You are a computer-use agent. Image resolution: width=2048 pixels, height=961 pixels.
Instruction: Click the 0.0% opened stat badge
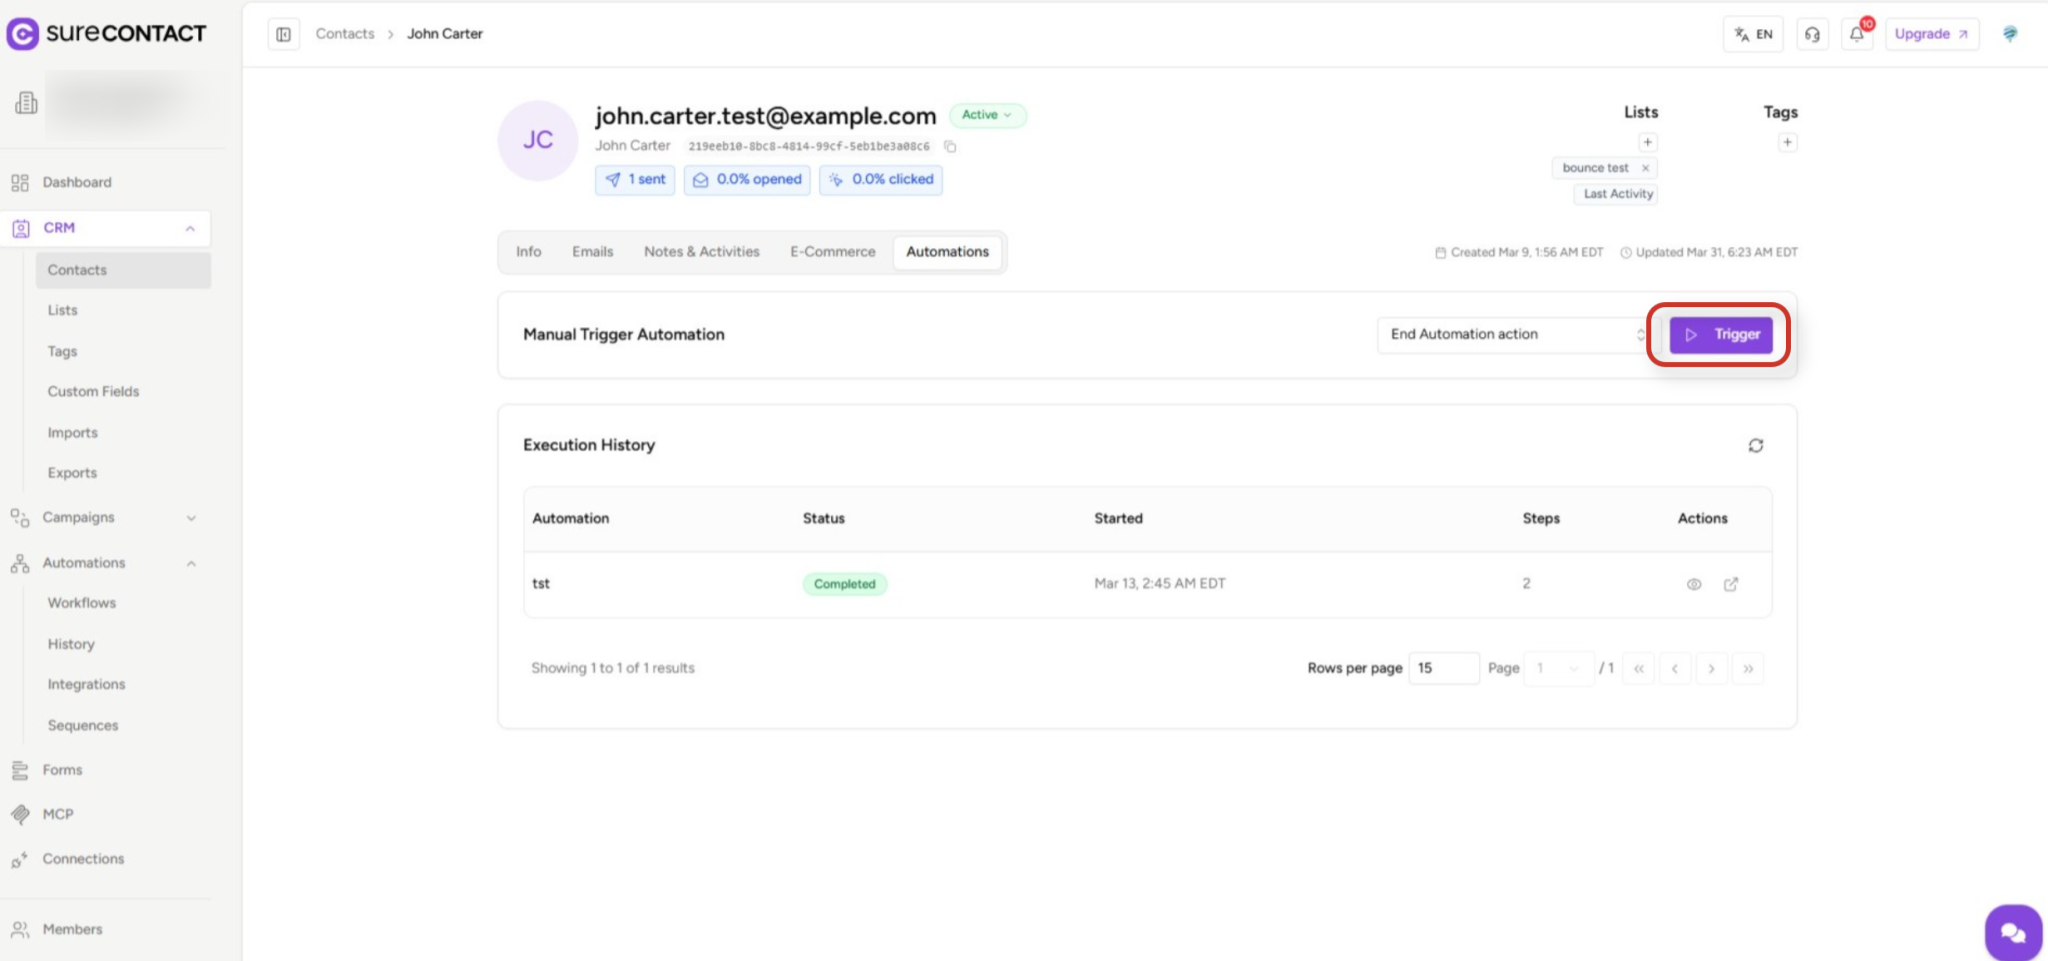(747, 180)
